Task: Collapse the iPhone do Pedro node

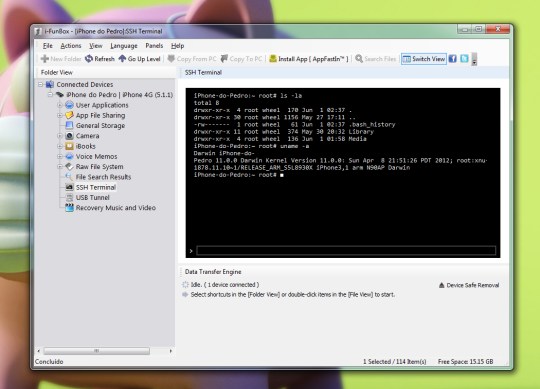Action: coord(50,94)
